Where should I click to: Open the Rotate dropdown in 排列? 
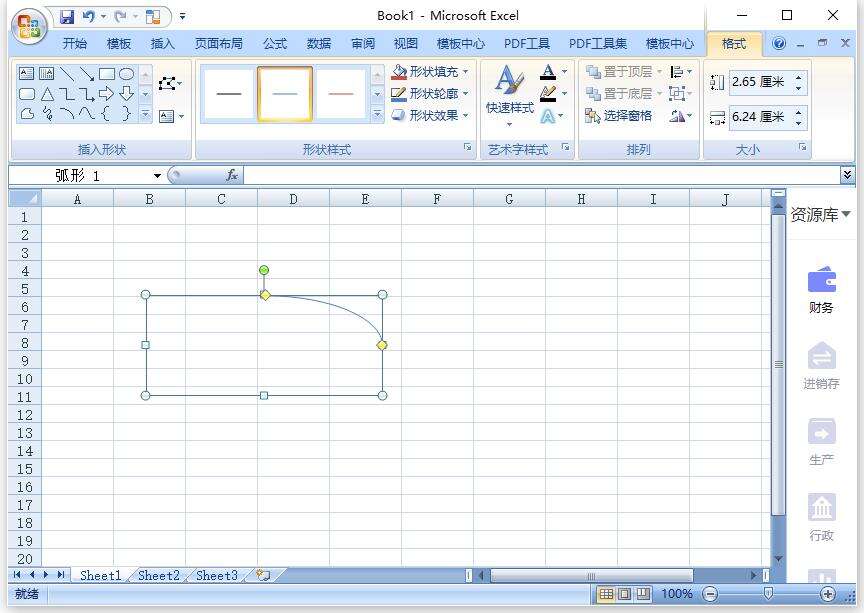click(x=681, y=116)
